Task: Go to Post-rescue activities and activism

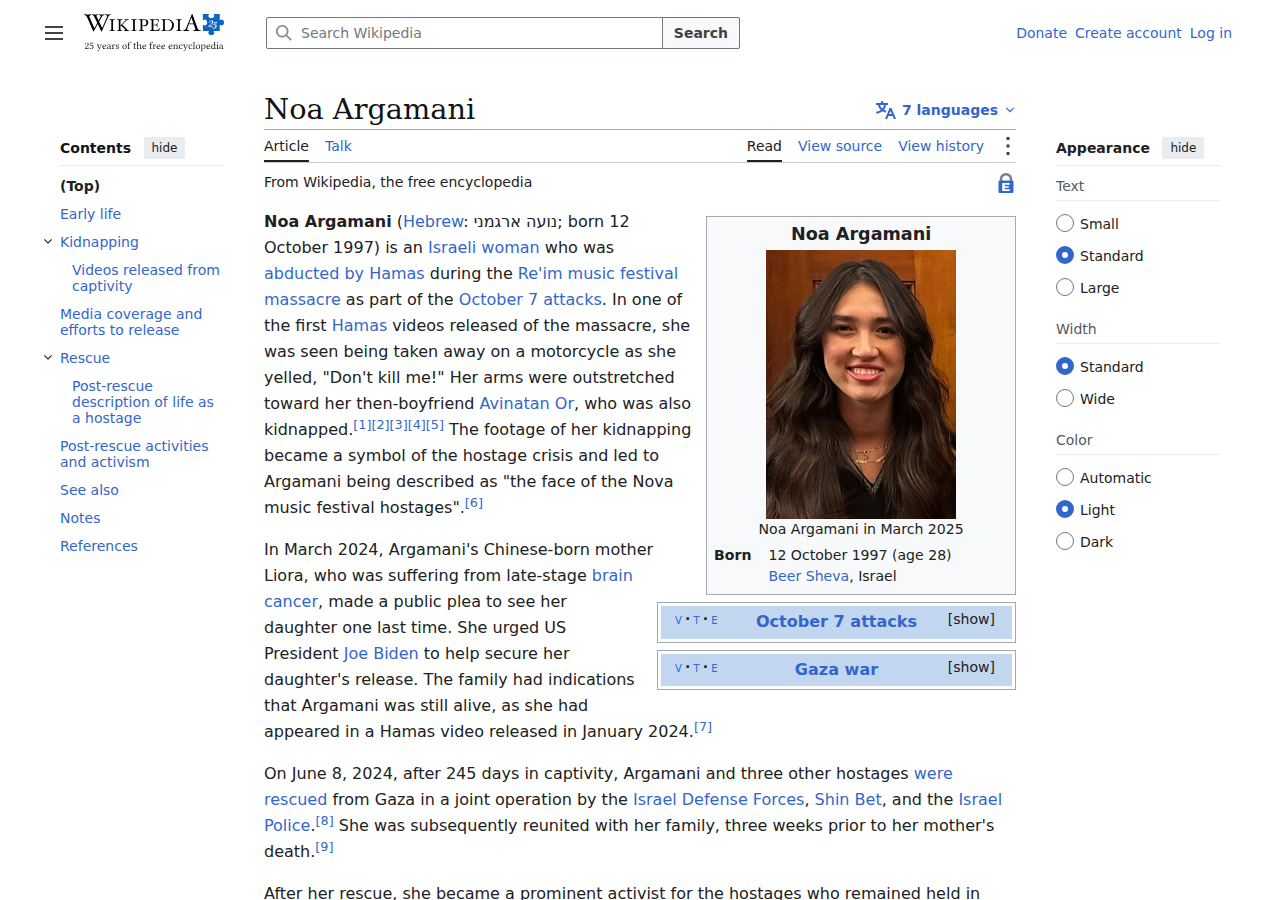Action: (134, 454)
